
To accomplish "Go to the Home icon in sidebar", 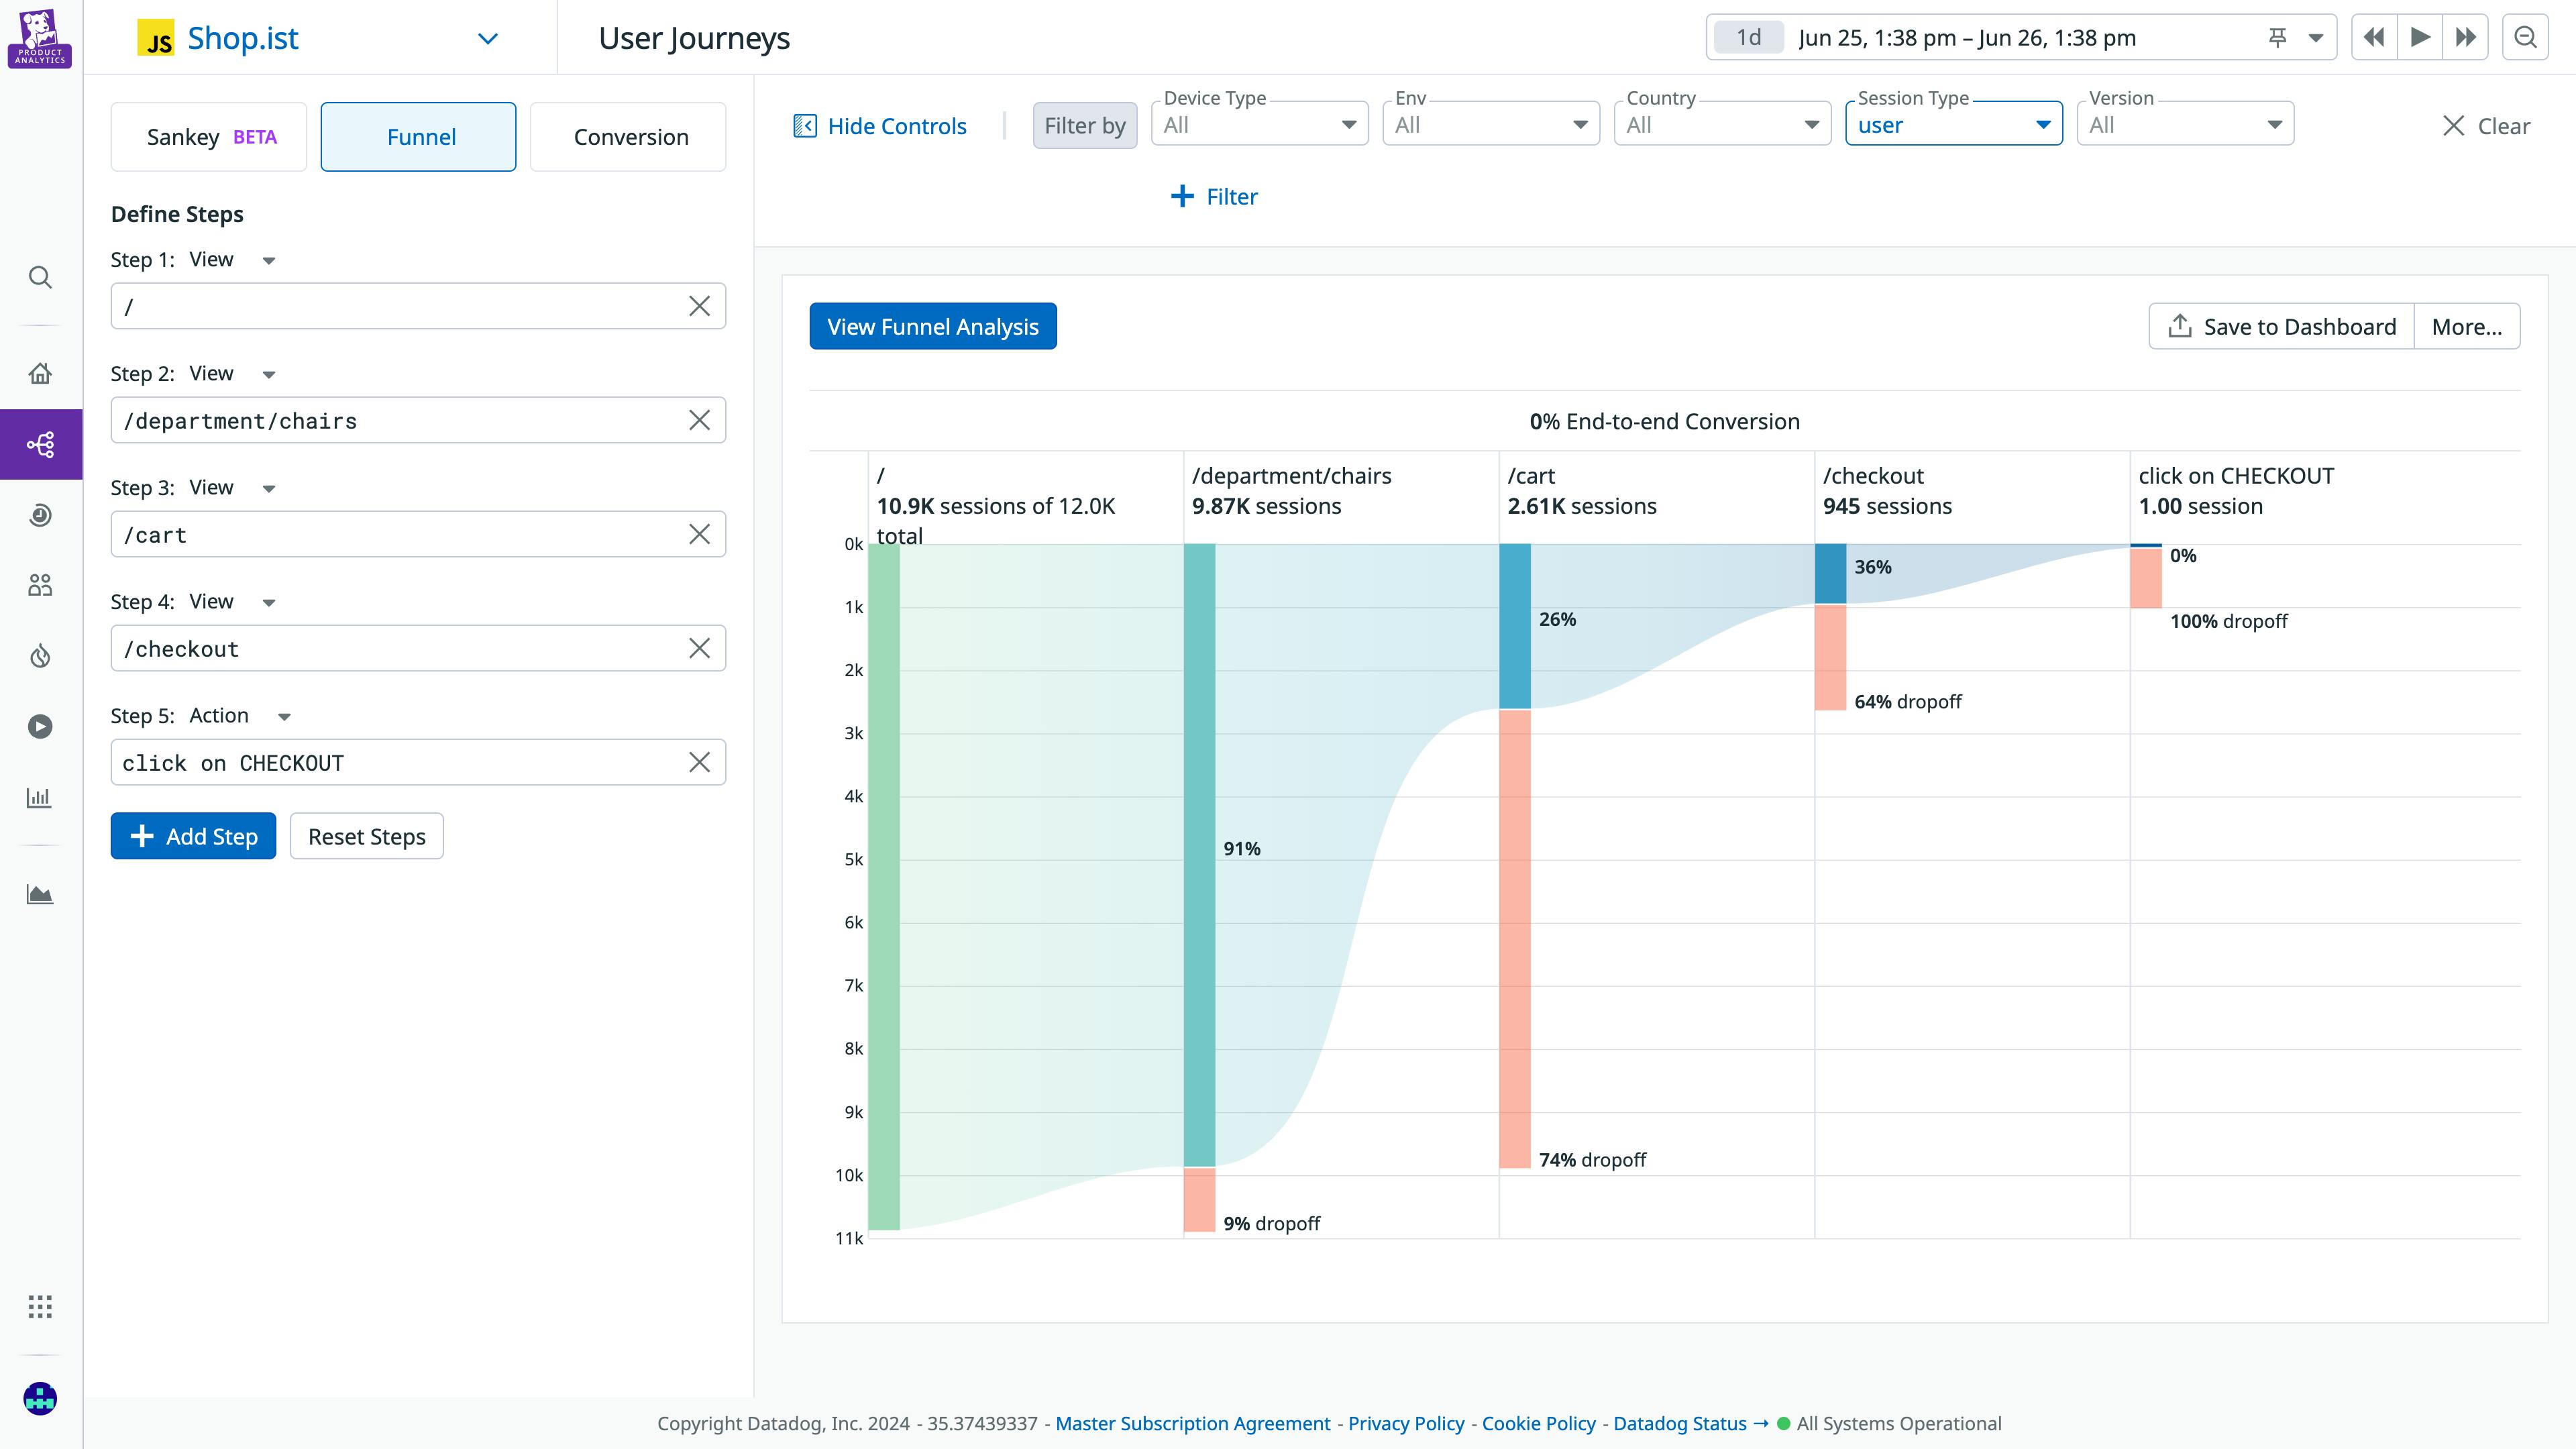I will [40, 372].
